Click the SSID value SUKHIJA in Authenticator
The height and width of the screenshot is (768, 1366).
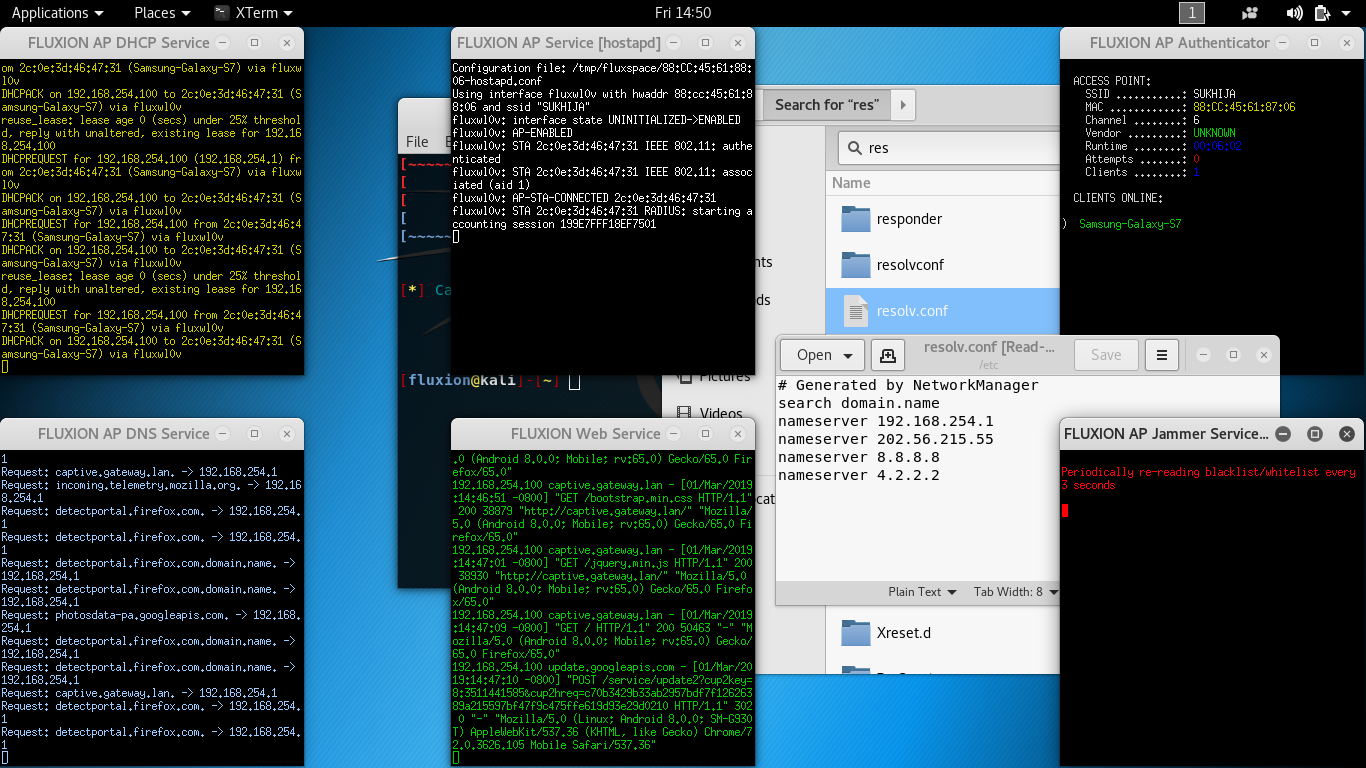click(x=1214, y=94)
